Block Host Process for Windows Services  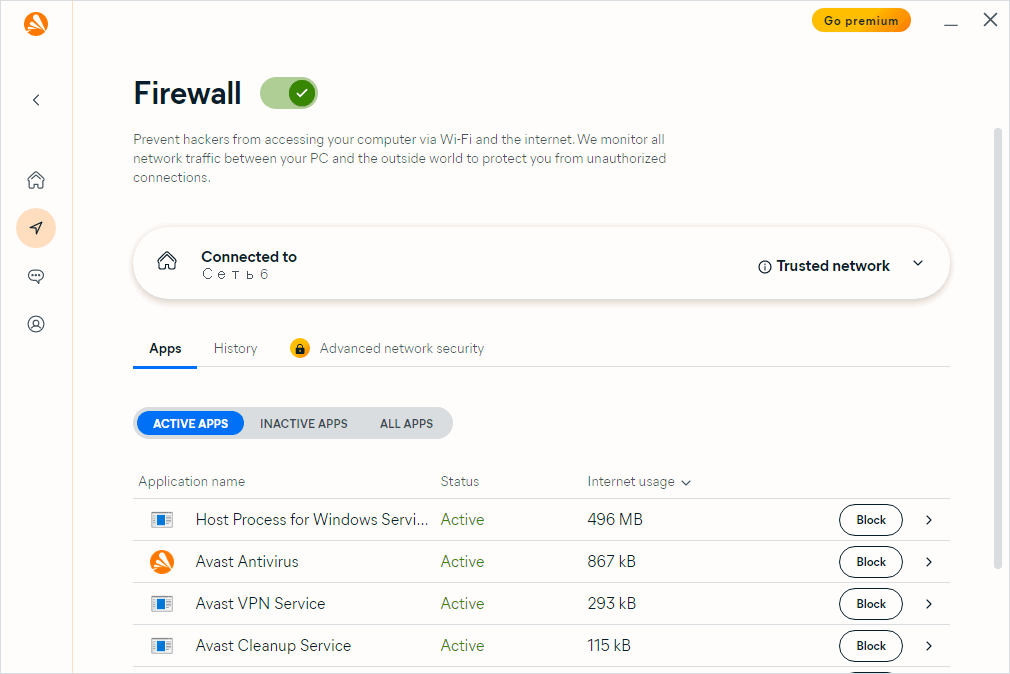870,520
